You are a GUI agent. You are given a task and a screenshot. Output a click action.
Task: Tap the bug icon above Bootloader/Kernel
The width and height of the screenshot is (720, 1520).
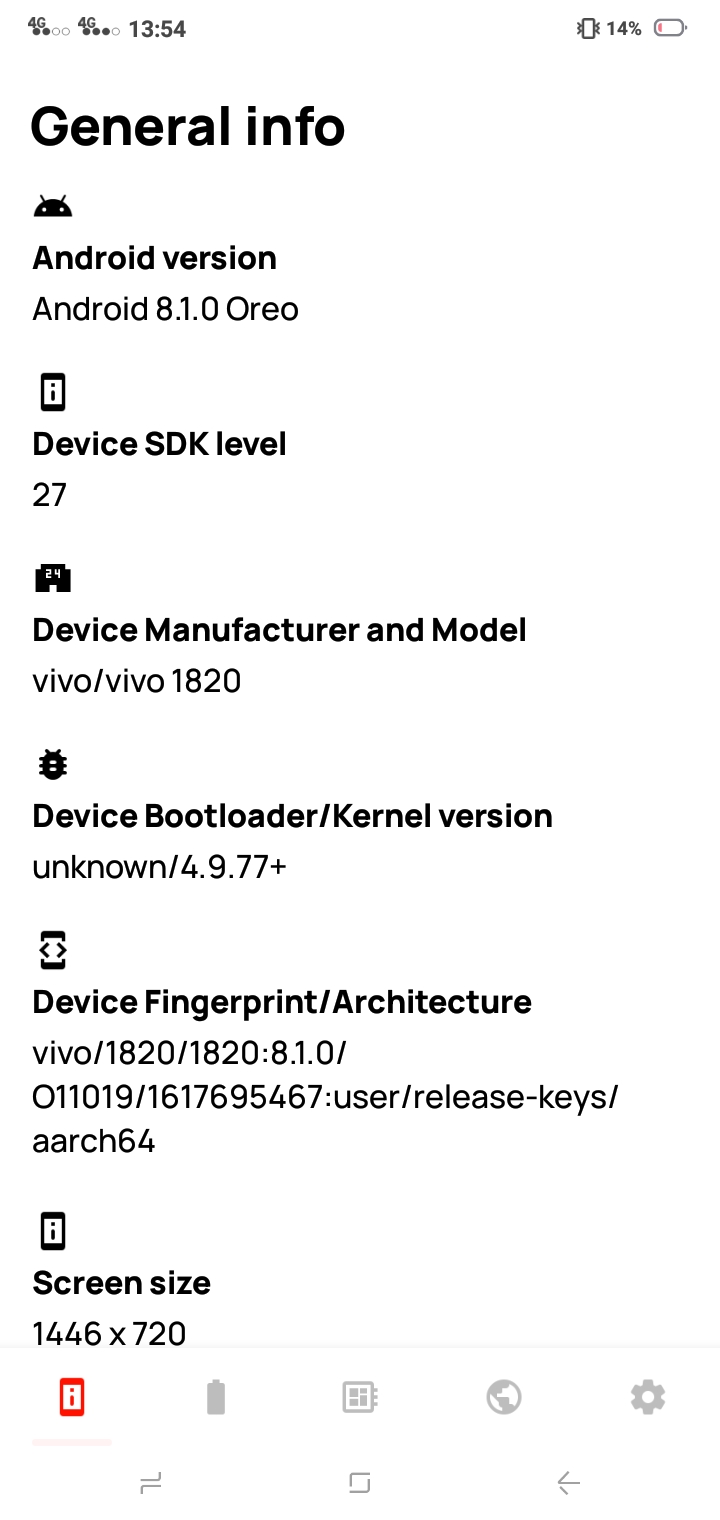(53, 765)
